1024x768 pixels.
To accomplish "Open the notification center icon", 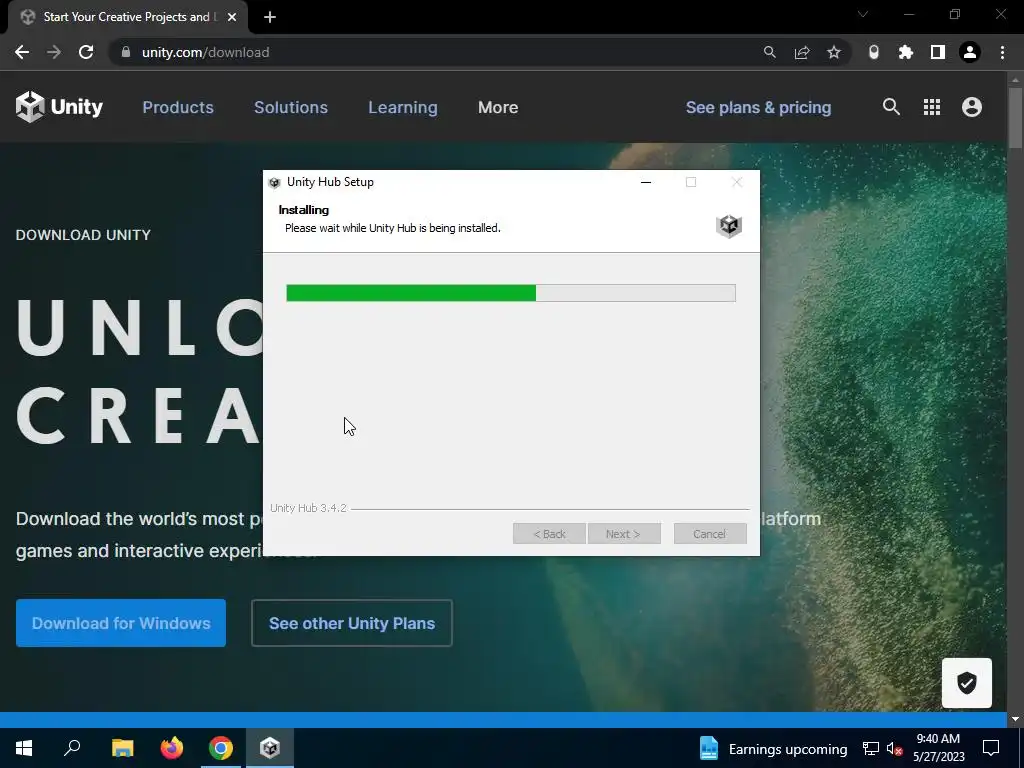I will point(991,748).
